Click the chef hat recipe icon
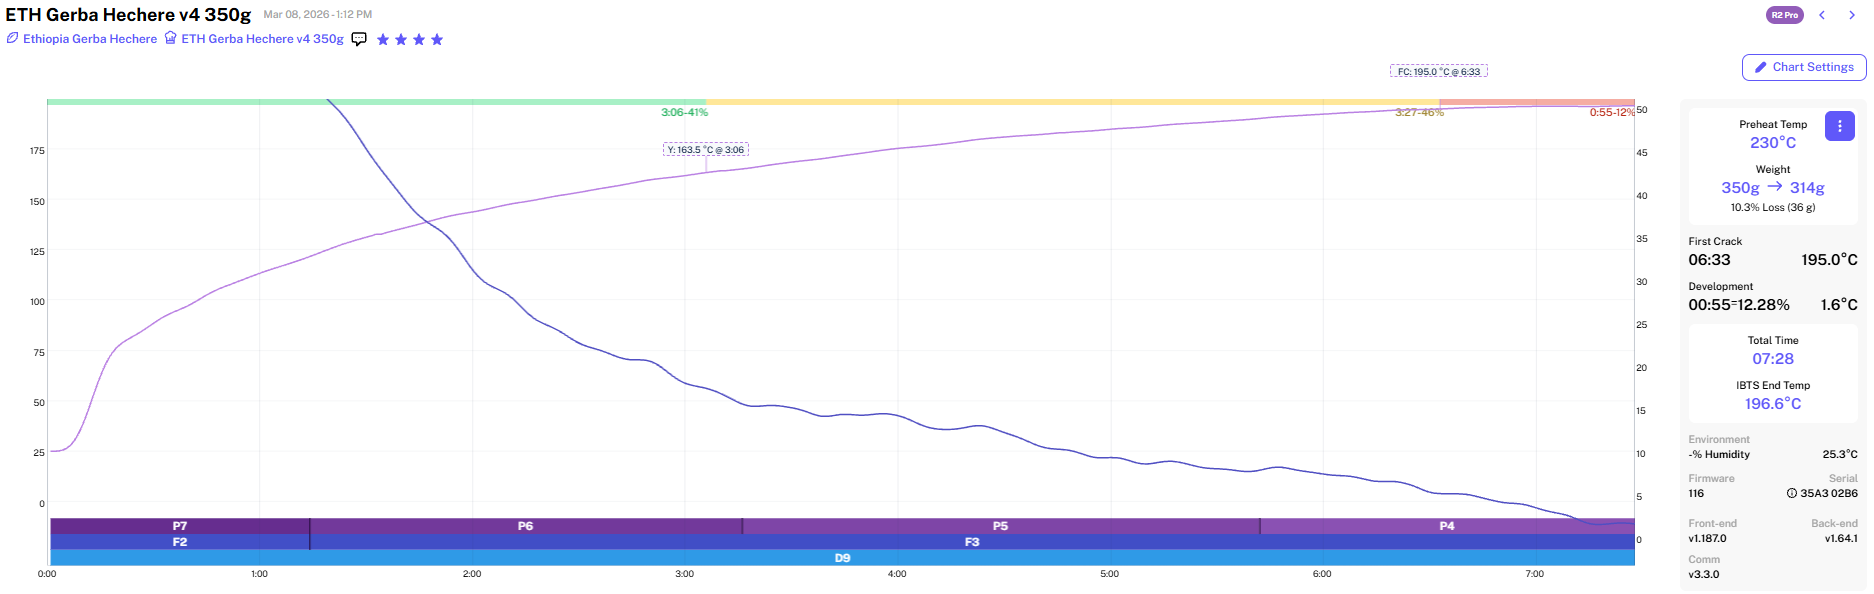This screenshot has width=1874, height=594. click(171, 38)
